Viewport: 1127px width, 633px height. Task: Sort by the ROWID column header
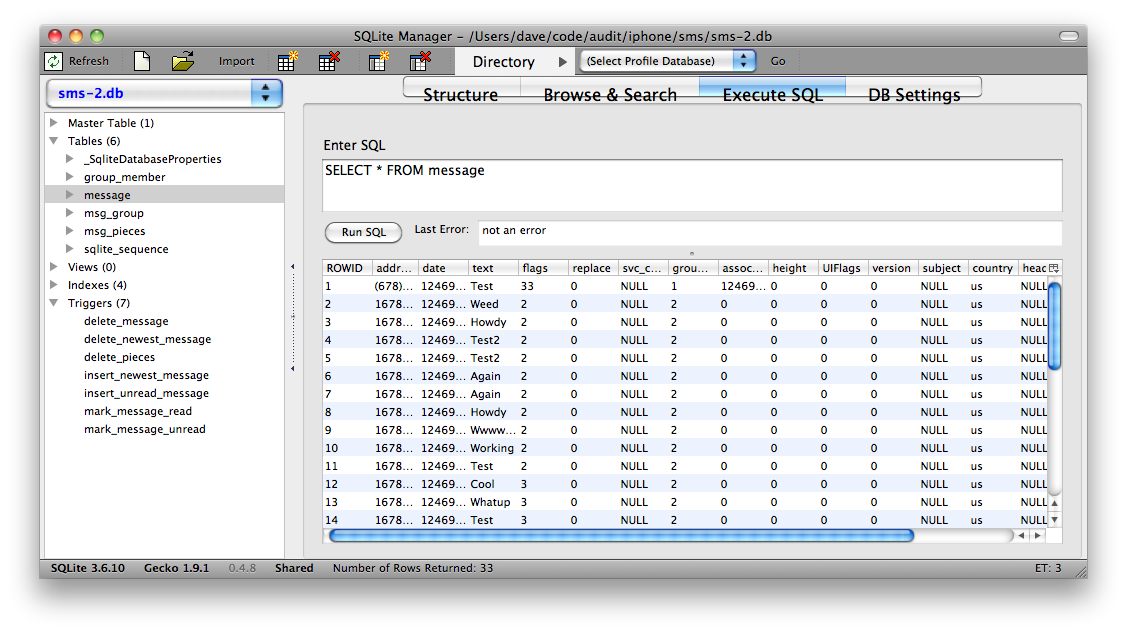tap(348, 268)
